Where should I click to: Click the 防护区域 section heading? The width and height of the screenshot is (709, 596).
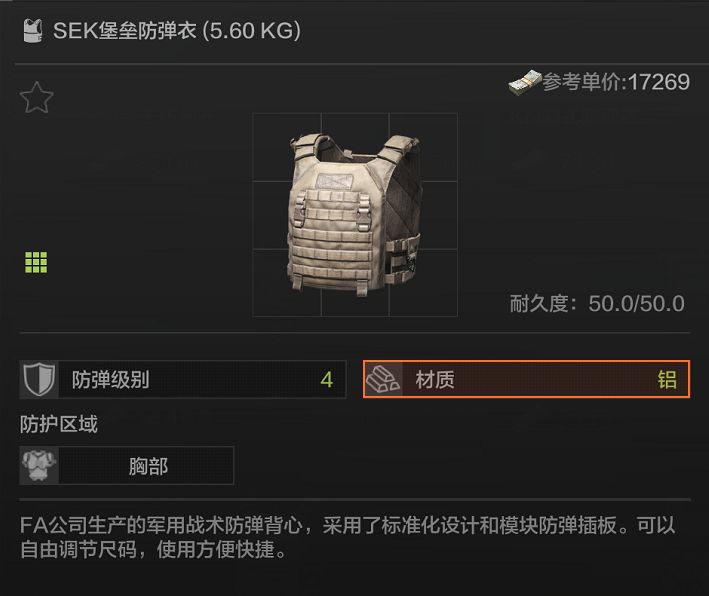pyautogui.click(x=58, y=424)
